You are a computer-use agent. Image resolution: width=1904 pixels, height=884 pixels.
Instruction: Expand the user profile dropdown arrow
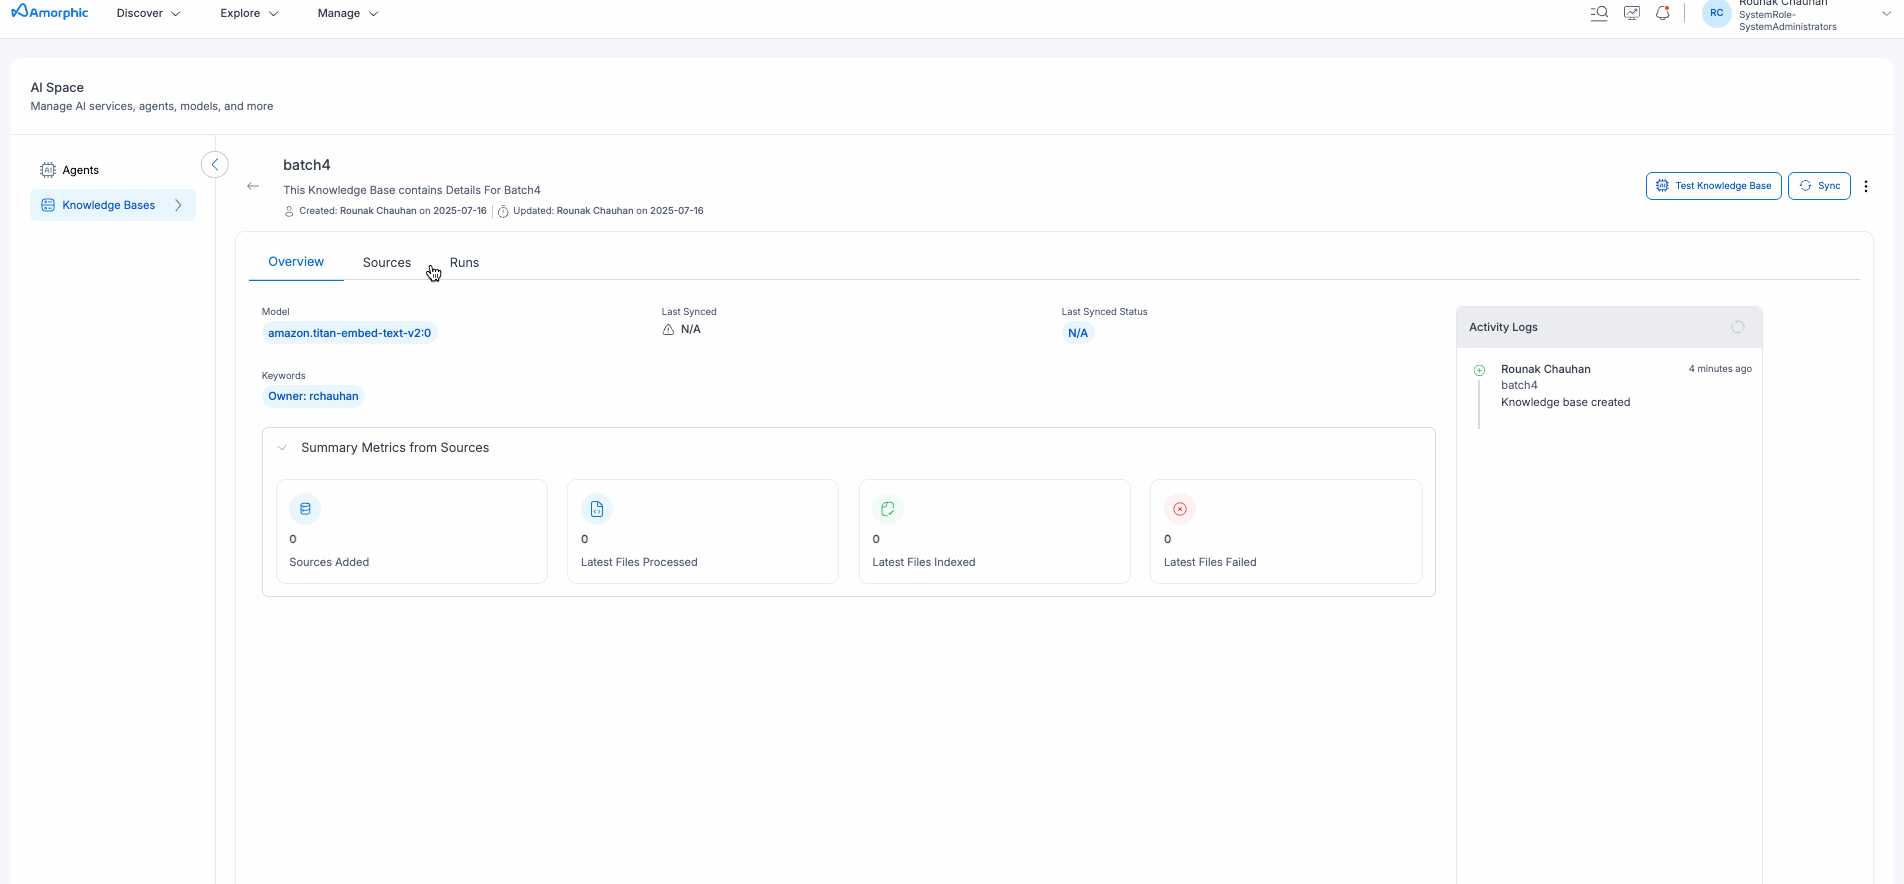tap(1887, 14)
